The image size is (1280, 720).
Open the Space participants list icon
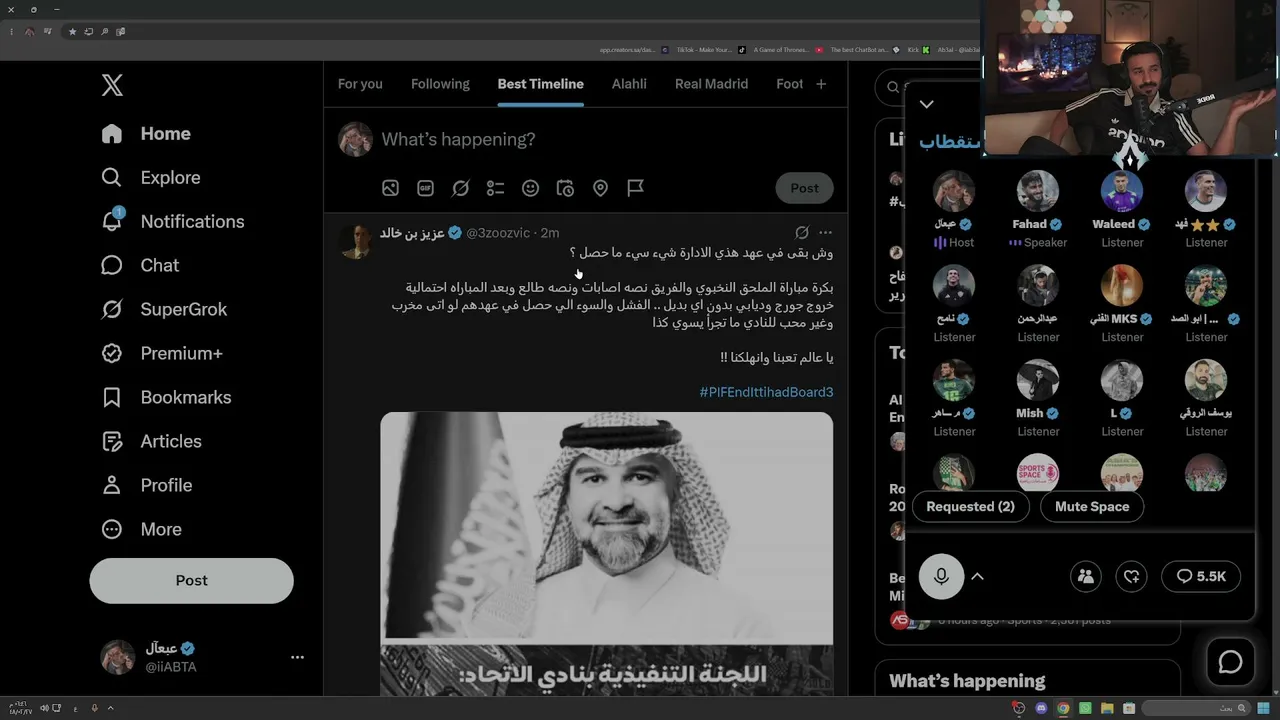click(x=1085, y=576)
